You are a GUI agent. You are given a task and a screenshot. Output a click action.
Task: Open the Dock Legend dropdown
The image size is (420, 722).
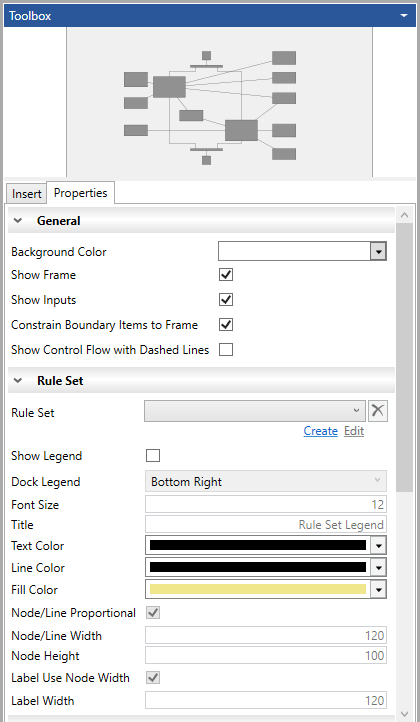coord(266,481)
